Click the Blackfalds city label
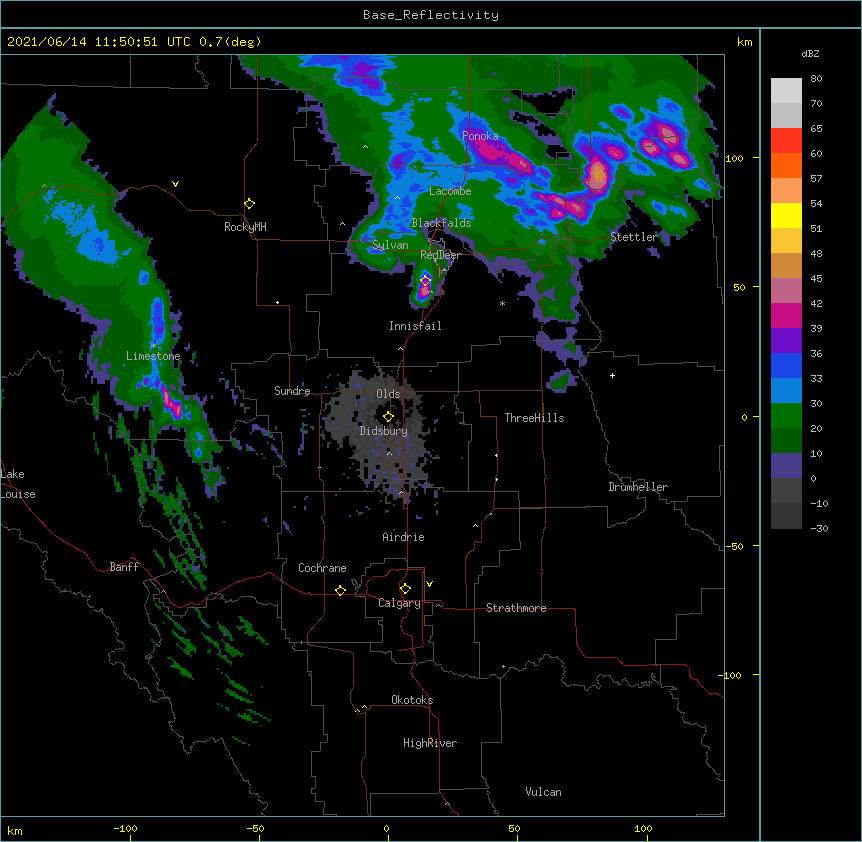 (x=441, y=223)
